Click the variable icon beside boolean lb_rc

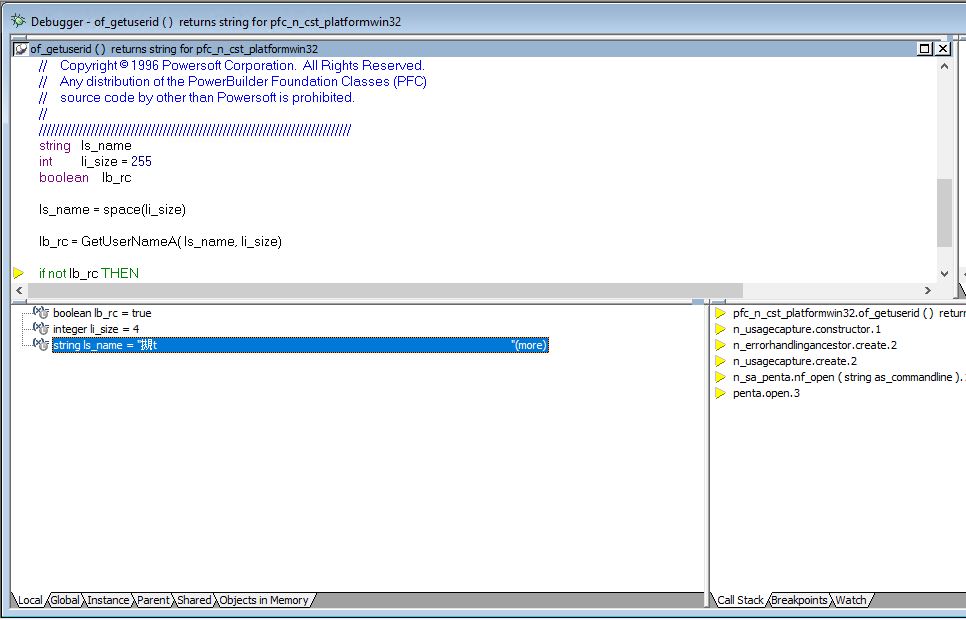pos(41,313)
